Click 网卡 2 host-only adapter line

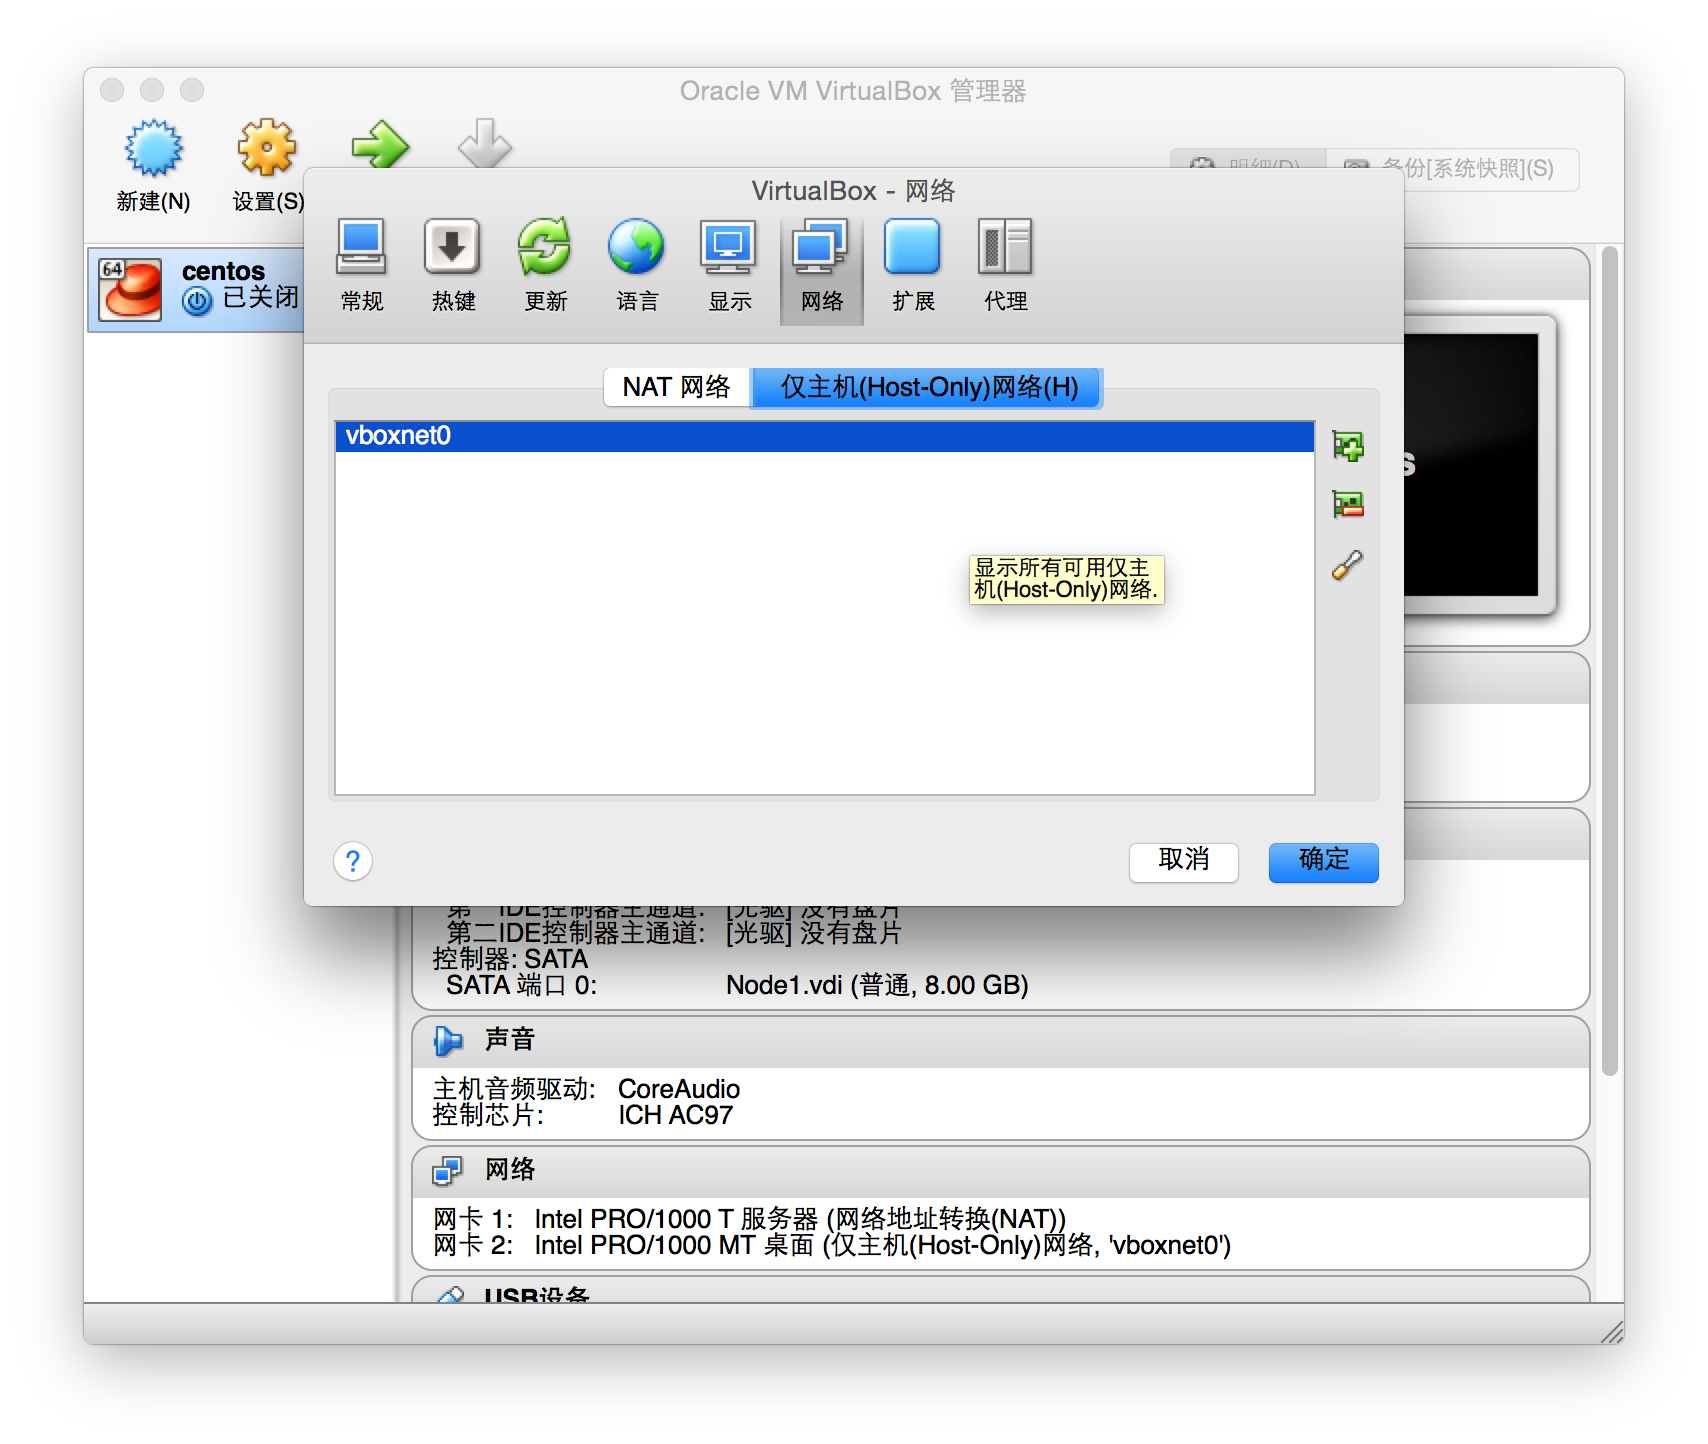coord(832,1245)
